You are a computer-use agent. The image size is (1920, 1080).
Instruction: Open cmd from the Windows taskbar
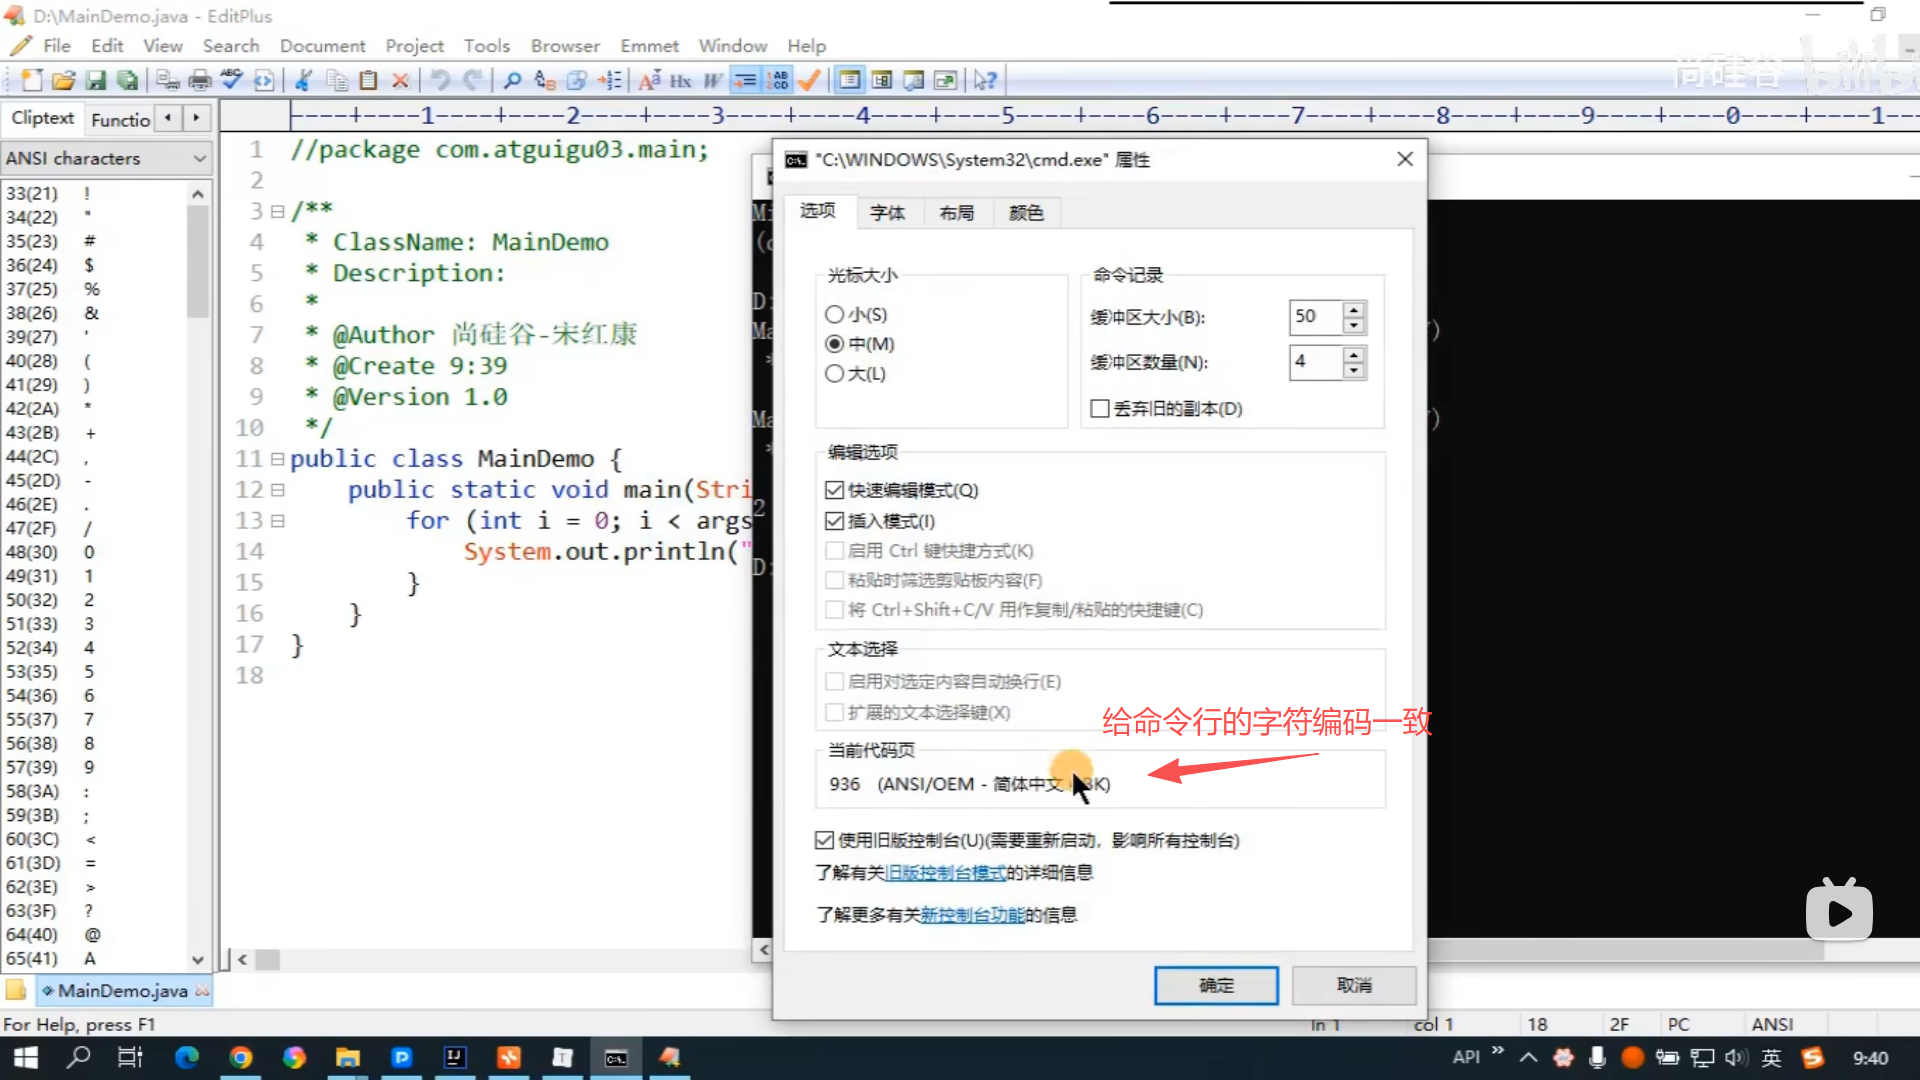616,1058
